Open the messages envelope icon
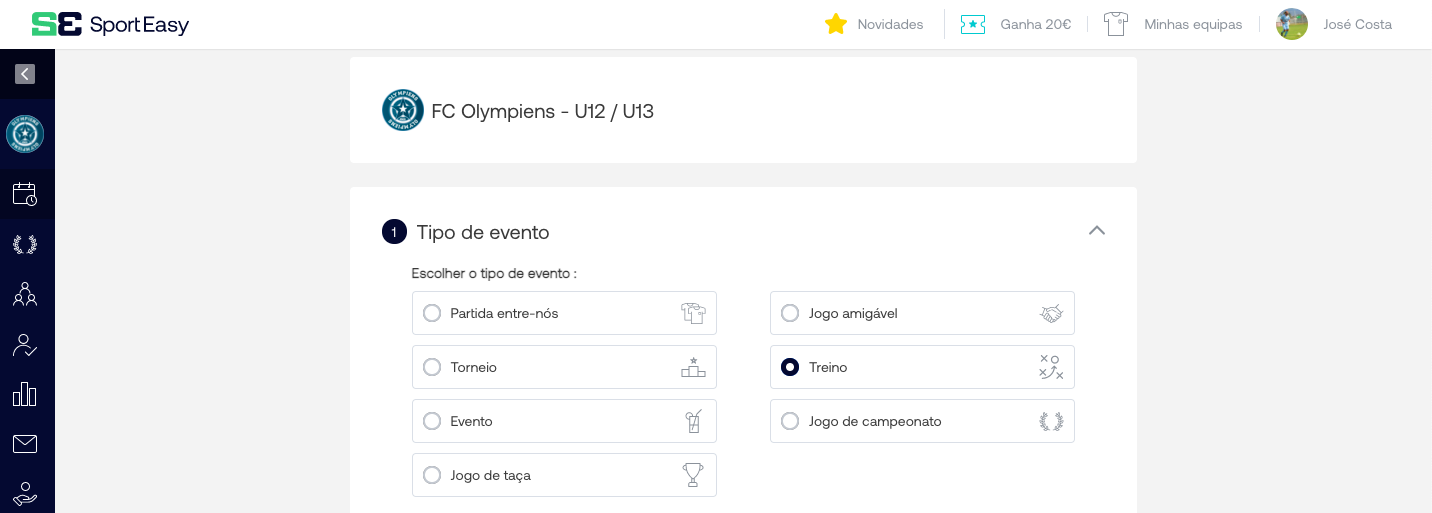Image resolution: width=1432 pixels, height=513 pixels. [25, 444]
